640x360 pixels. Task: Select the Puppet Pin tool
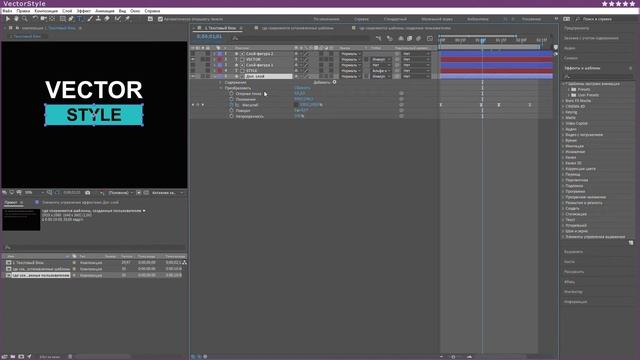127,19
